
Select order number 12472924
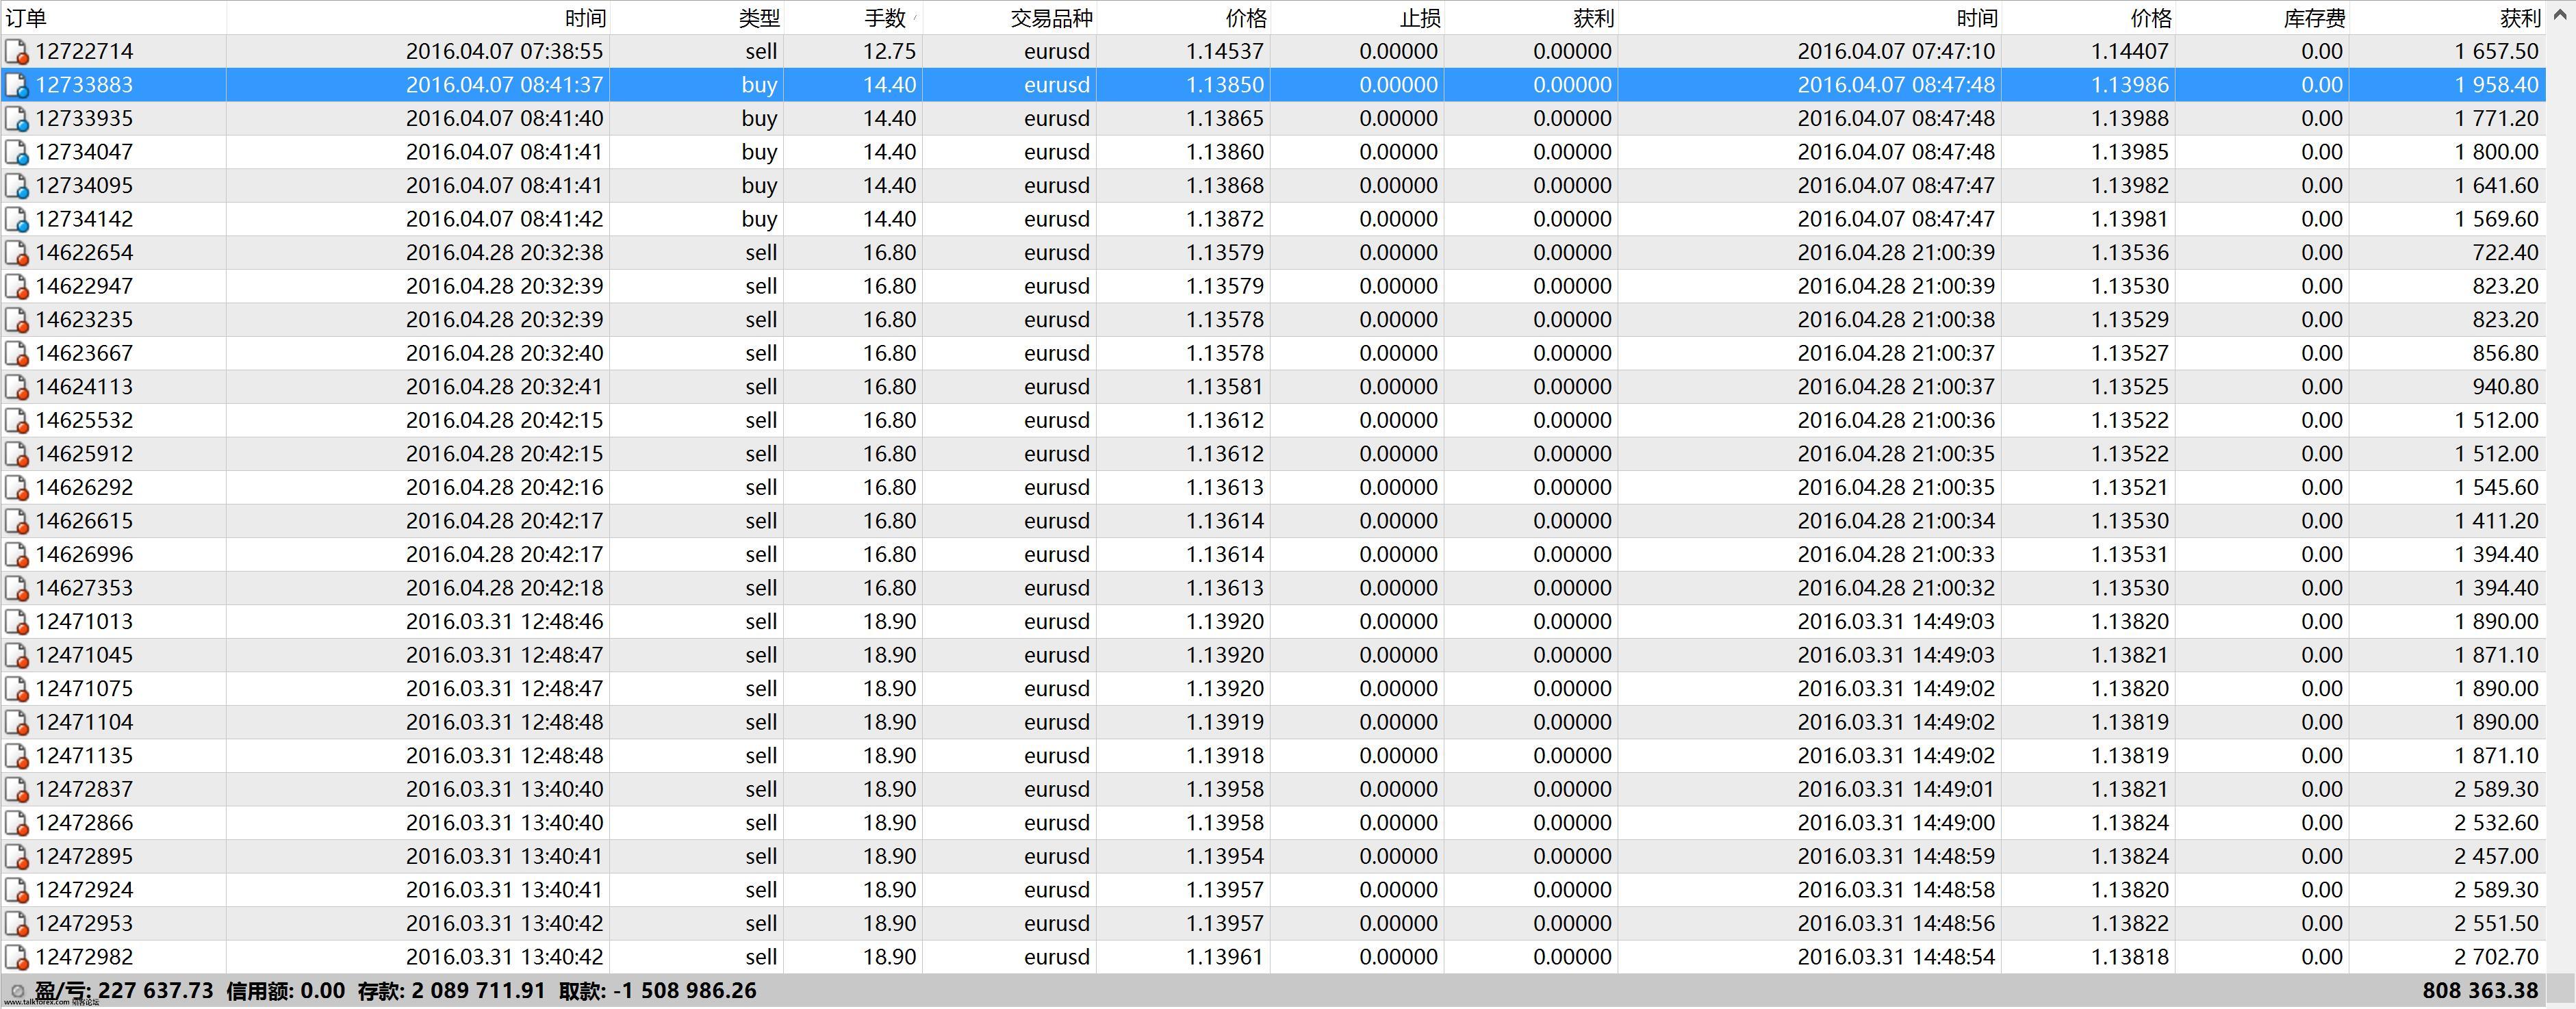coord(84,890)
